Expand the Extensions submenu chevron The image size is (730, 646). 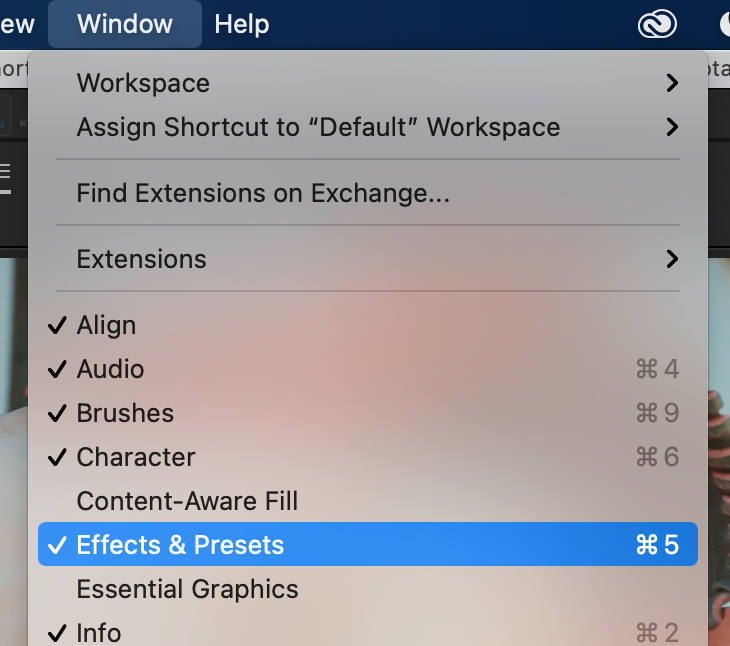(x=672, y=259)
